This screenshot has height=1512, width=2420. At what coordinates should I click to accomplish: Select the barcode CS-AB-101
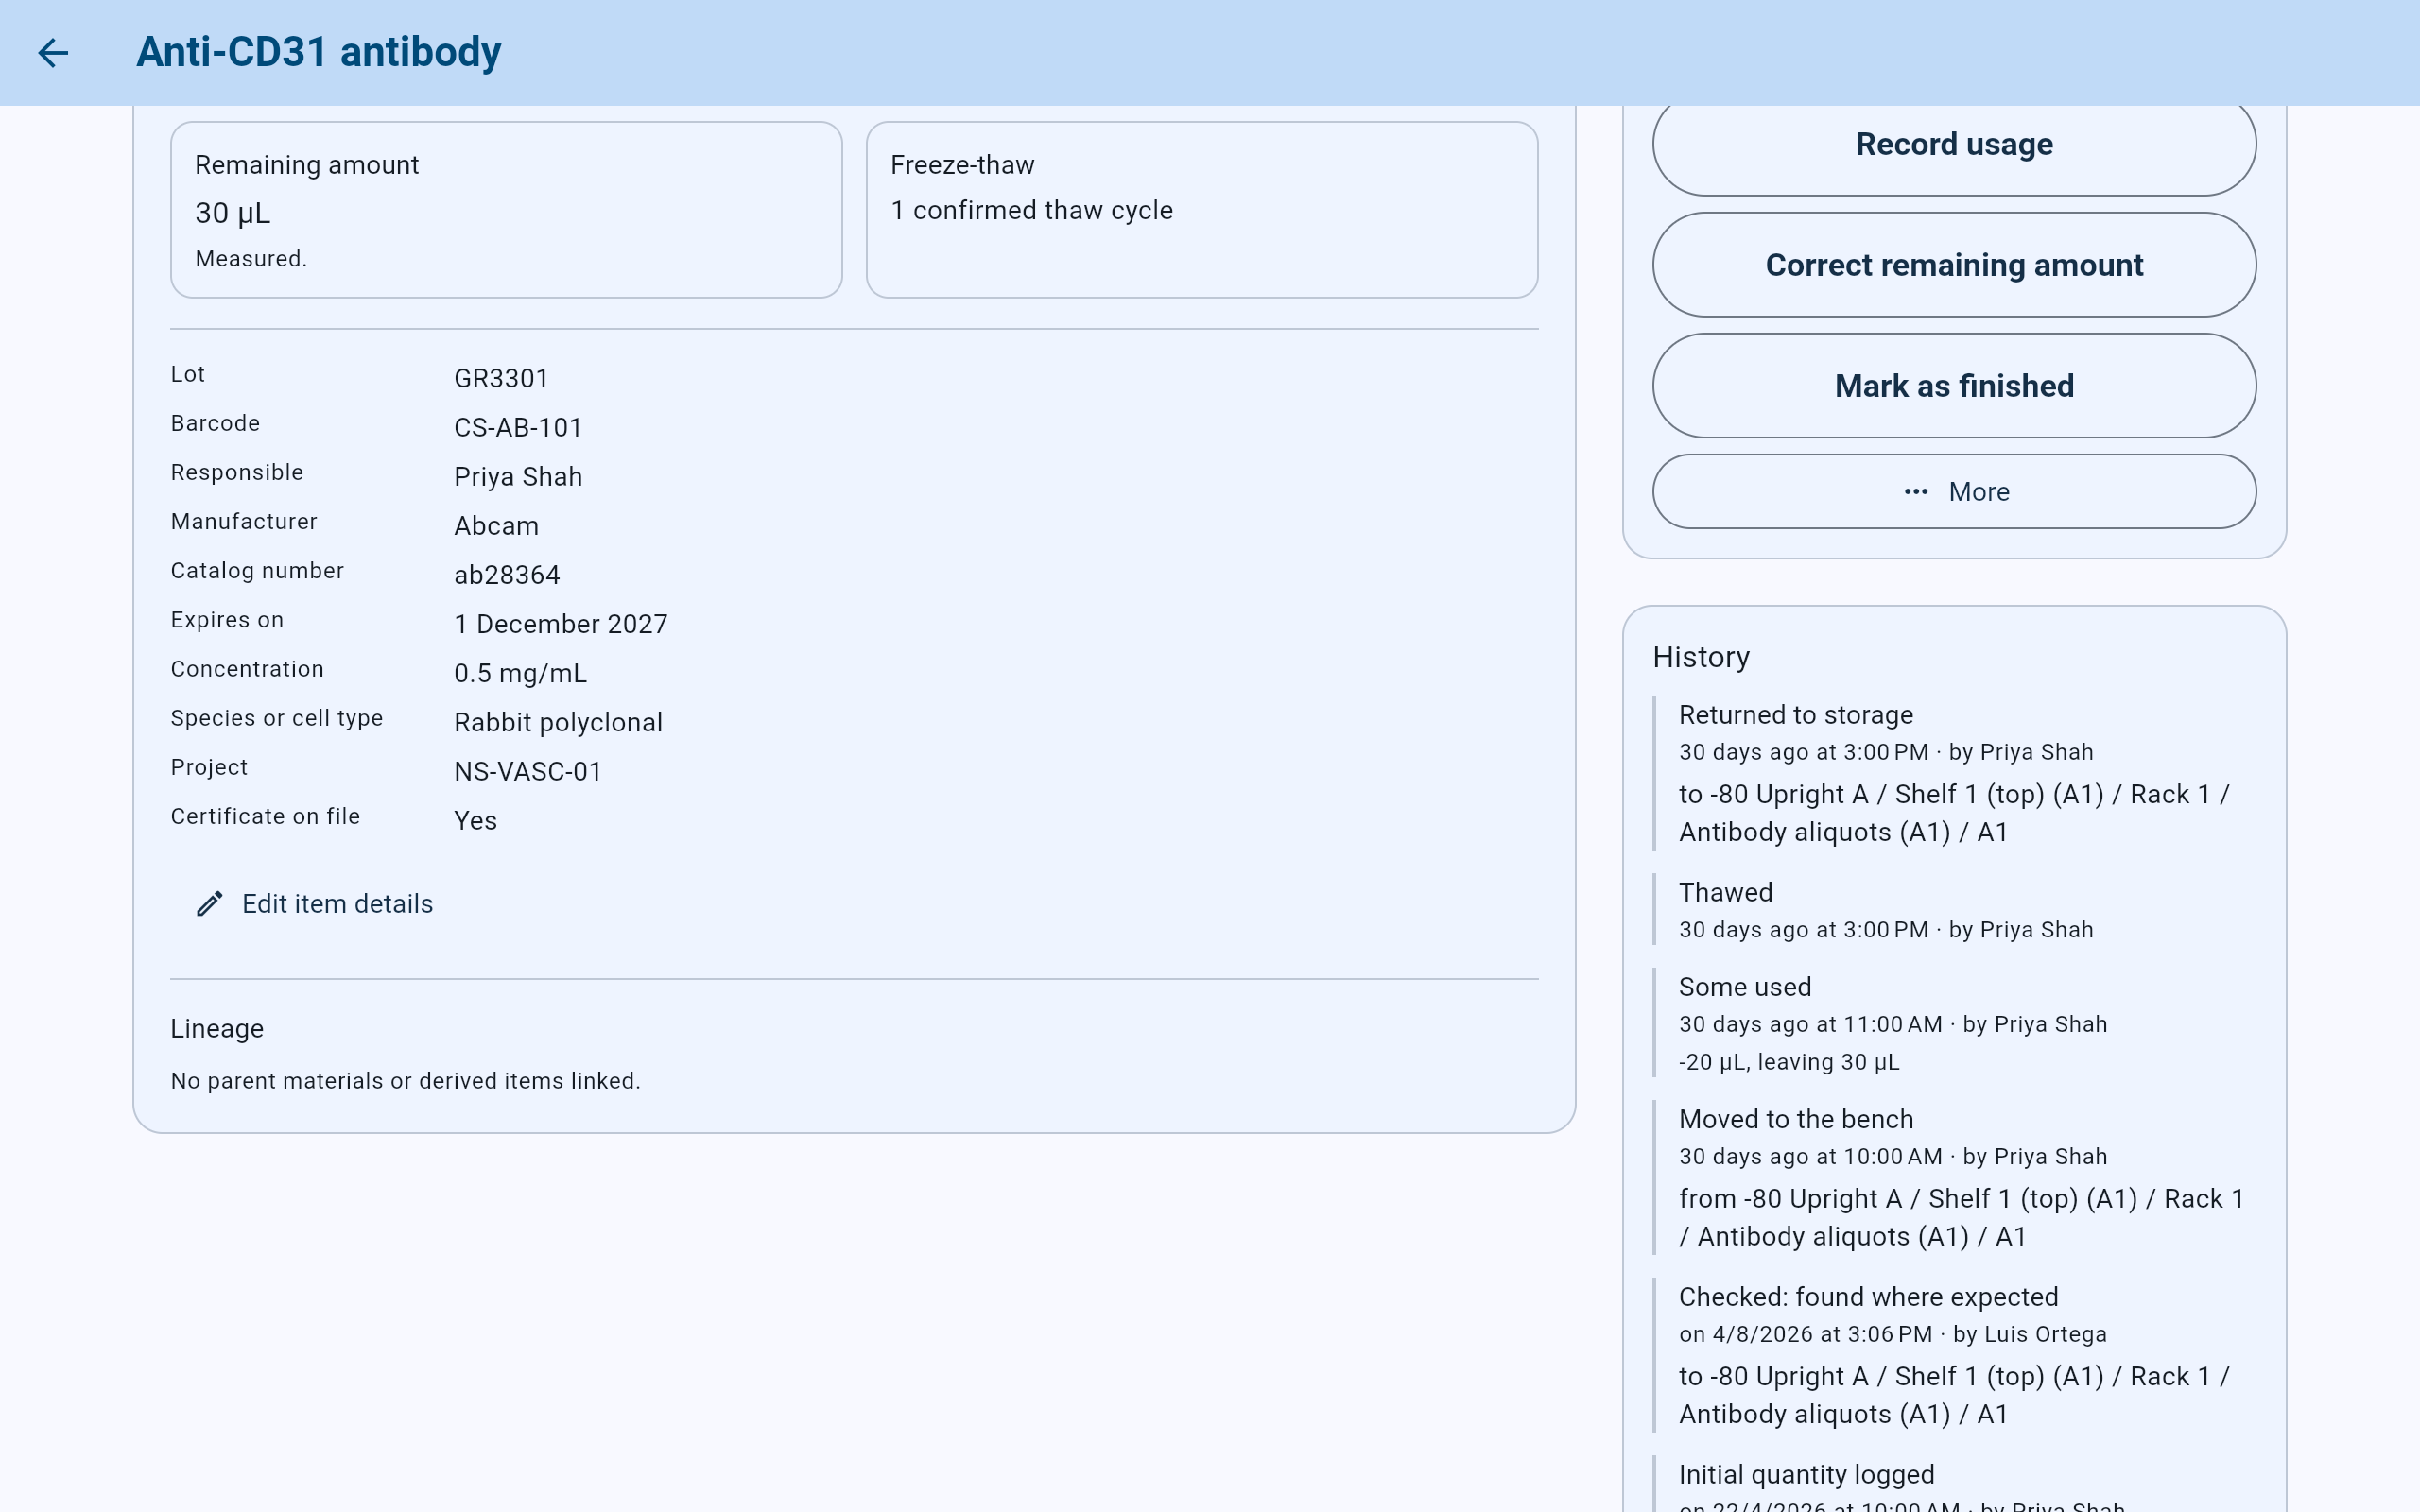coord(518,428)
